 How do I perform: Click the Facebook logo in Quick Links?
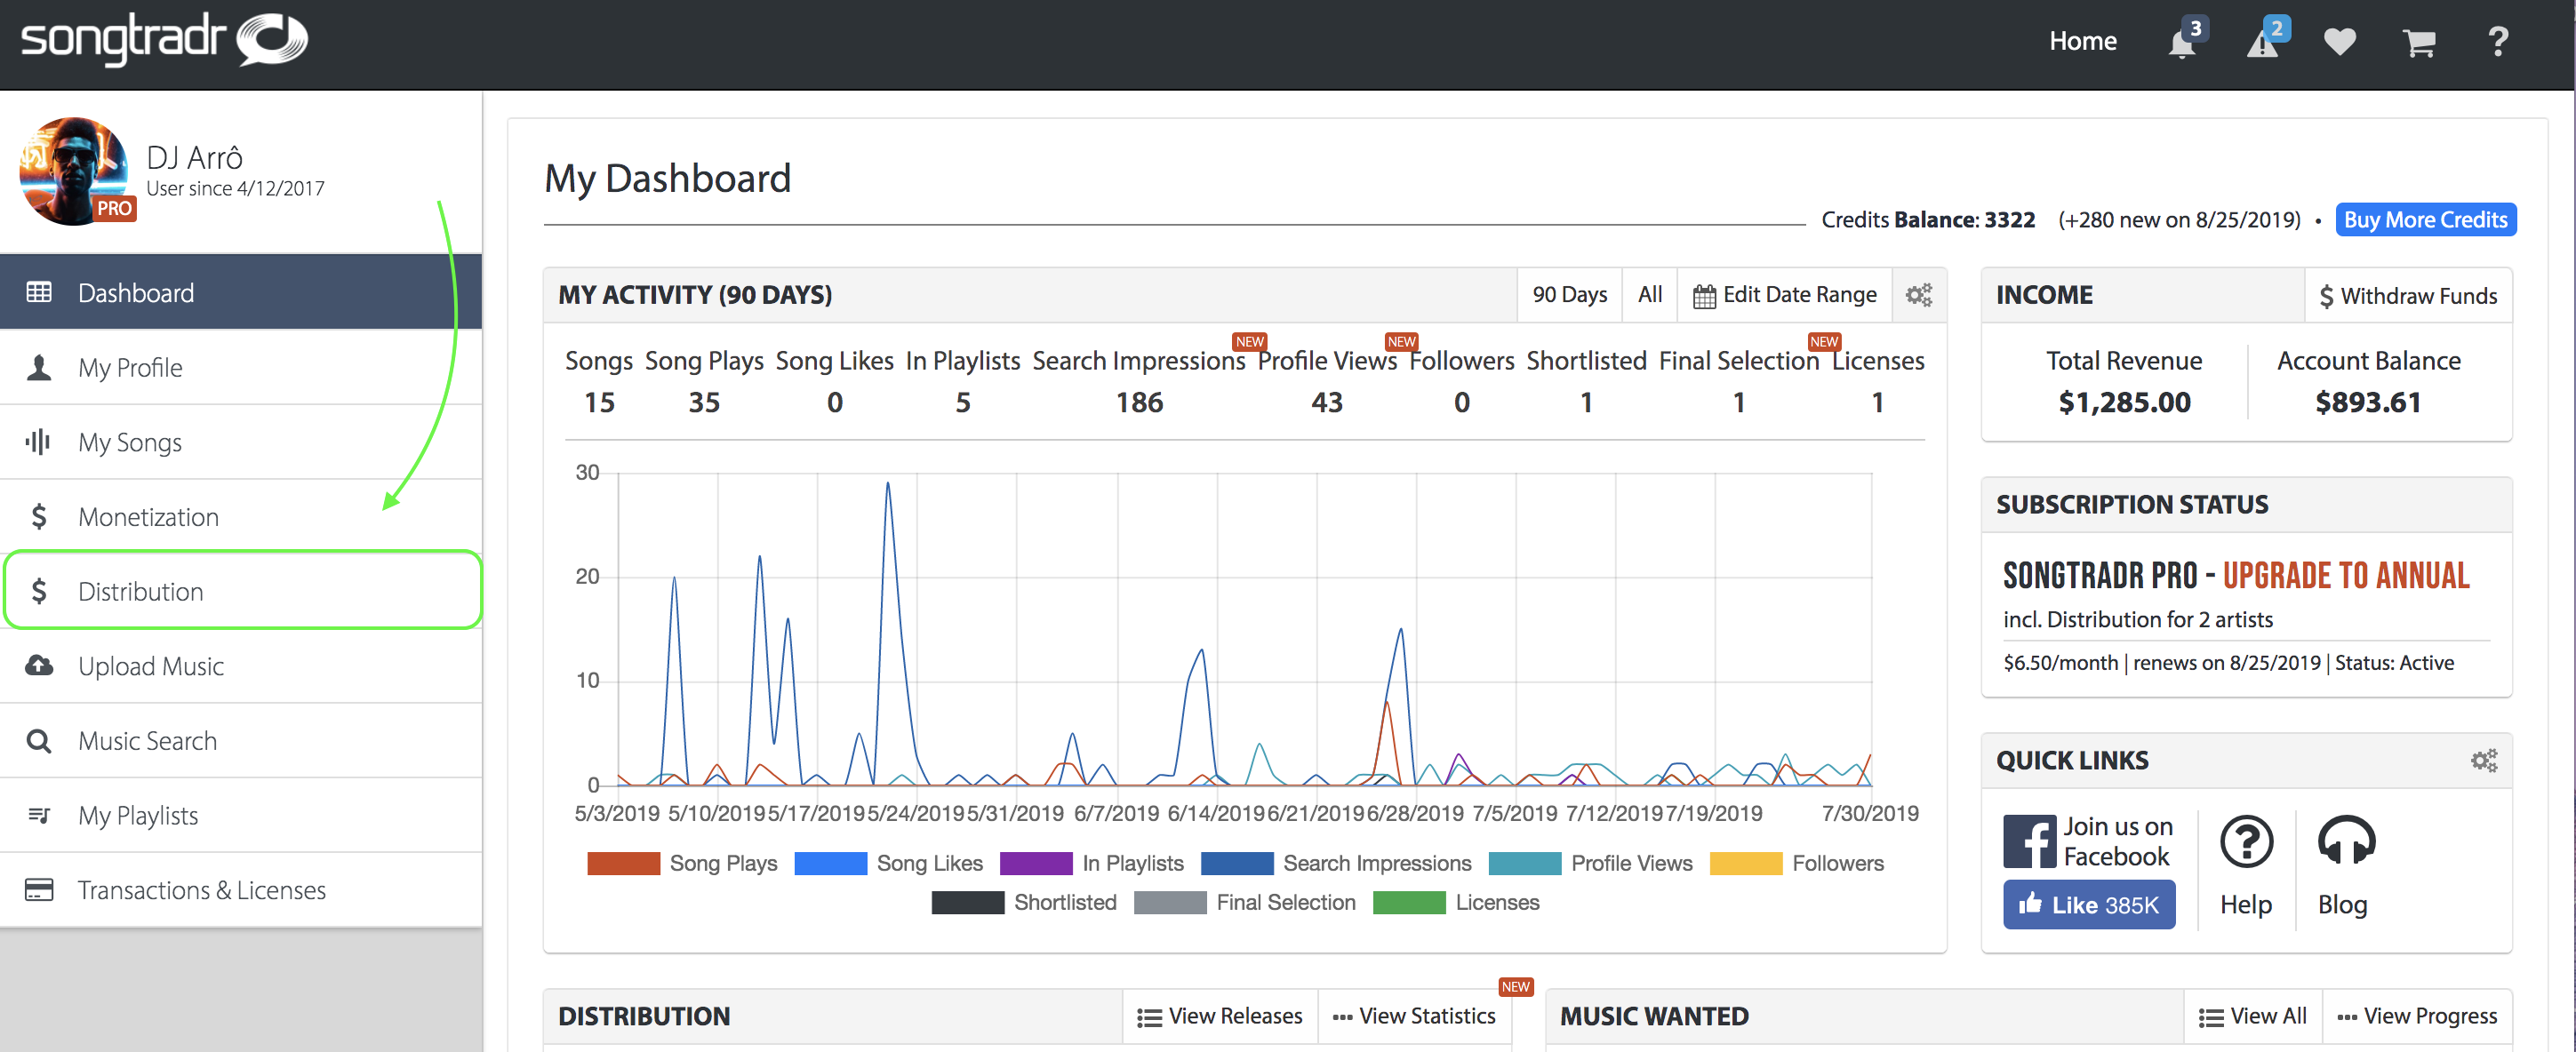pos(2028,841)
